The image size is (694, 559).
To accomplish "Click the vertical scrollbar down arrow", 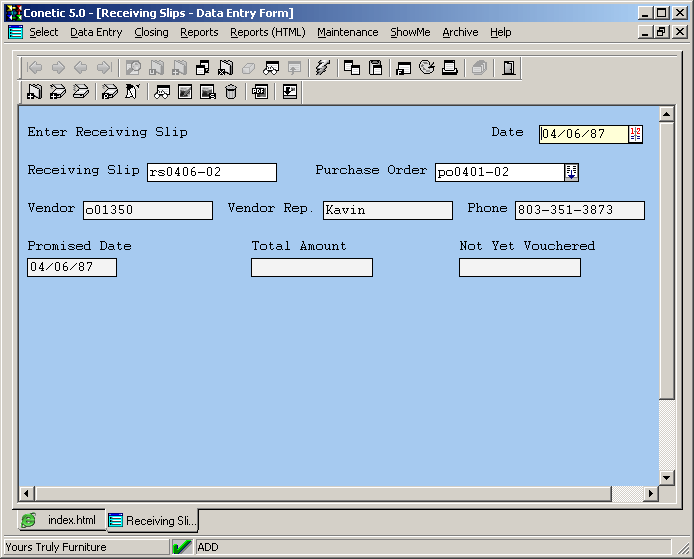I will (667, 477).
